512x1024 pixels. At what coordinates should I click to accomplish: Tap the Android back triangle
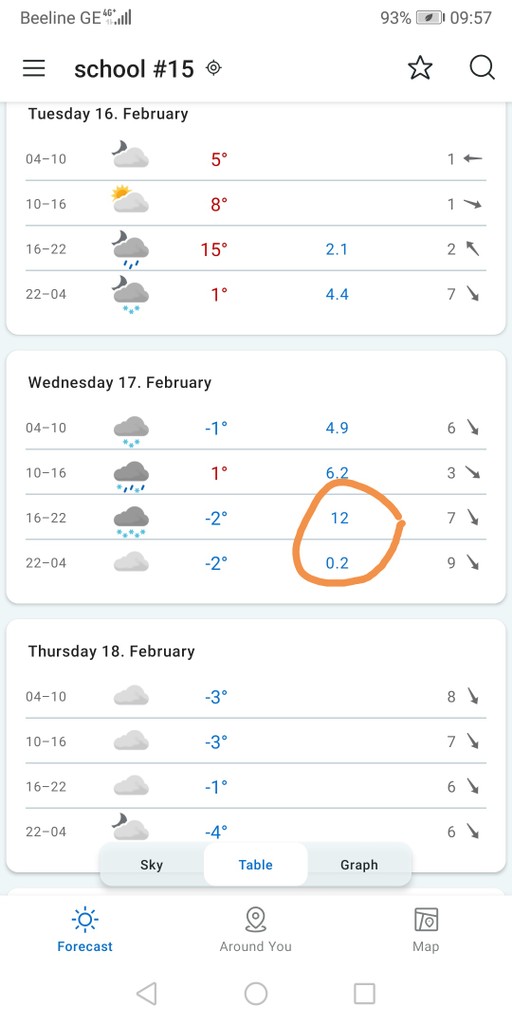(x=146, y=993)
